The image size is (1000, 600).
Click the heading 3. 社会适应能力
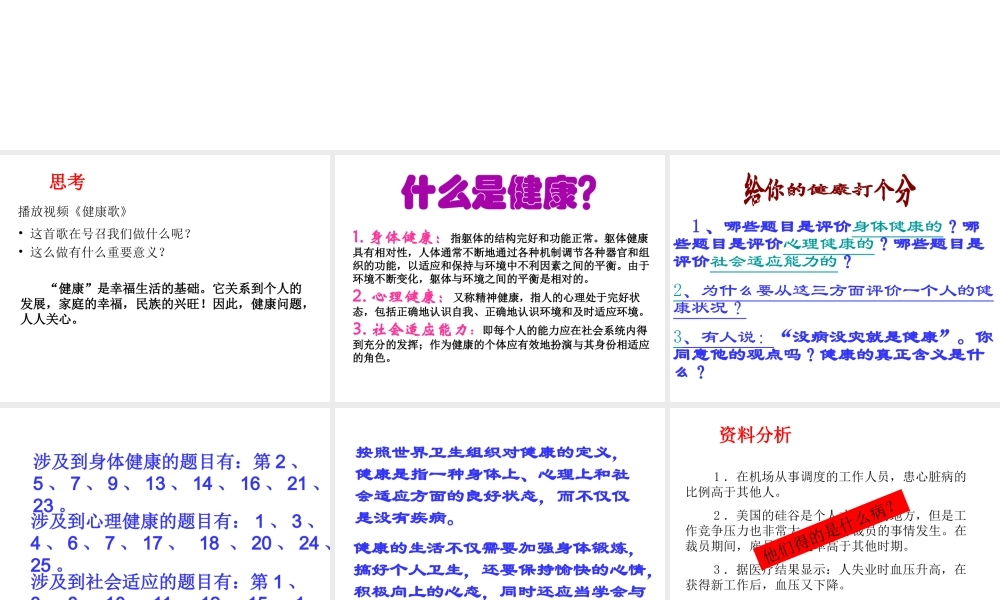(x=414, y=329)
